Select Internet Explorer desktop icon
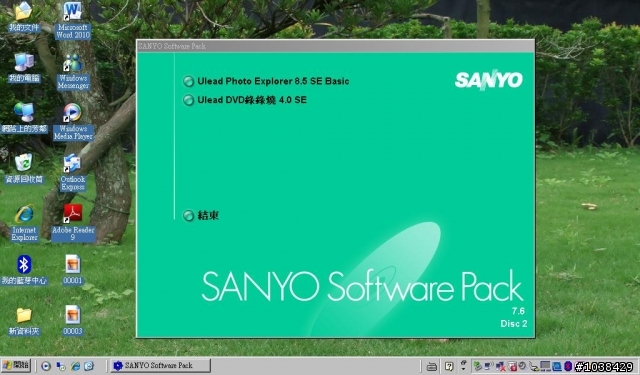The image size is (640, 375). tap(24, 223)
